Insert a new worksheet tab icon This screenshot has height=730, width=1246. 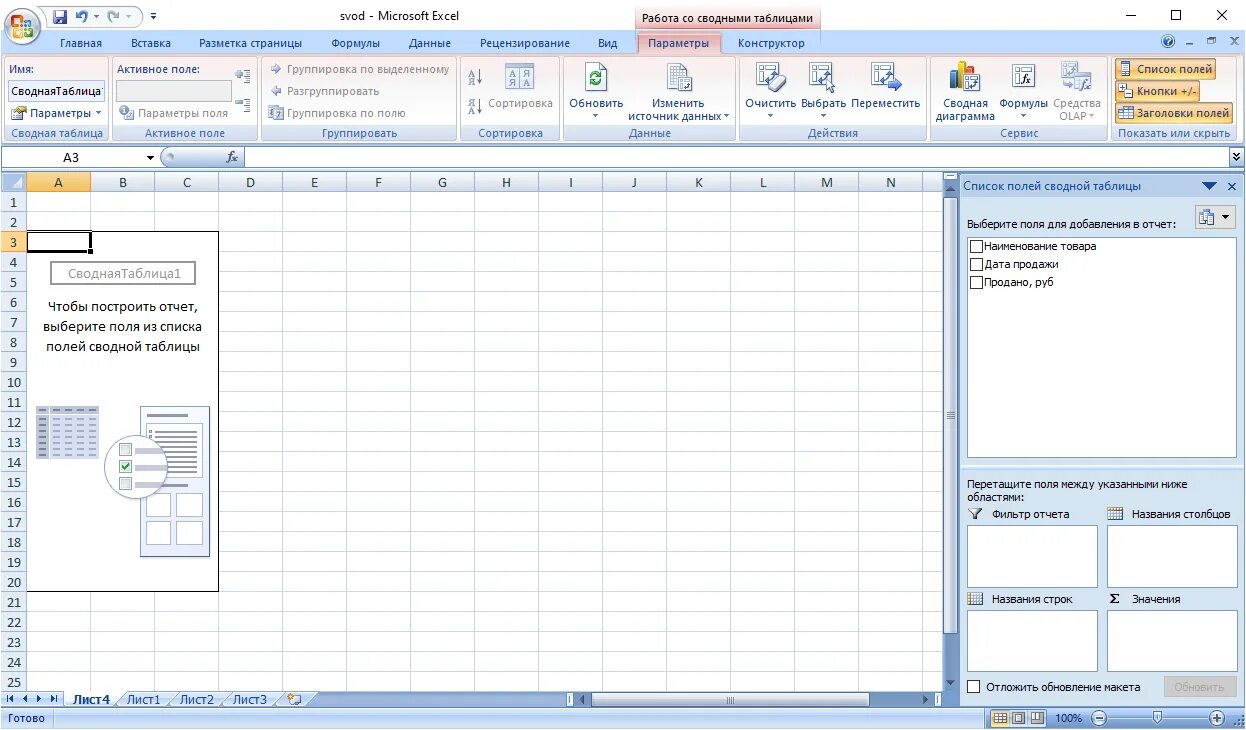294,700
